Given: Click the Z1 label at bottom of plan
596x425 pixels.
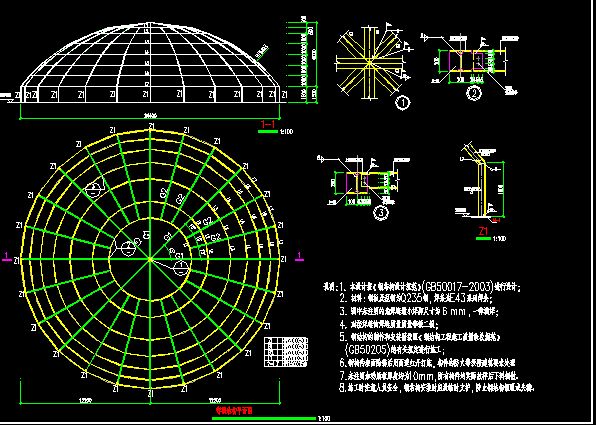Looking at the screenshot, I should tap(151, 393).
